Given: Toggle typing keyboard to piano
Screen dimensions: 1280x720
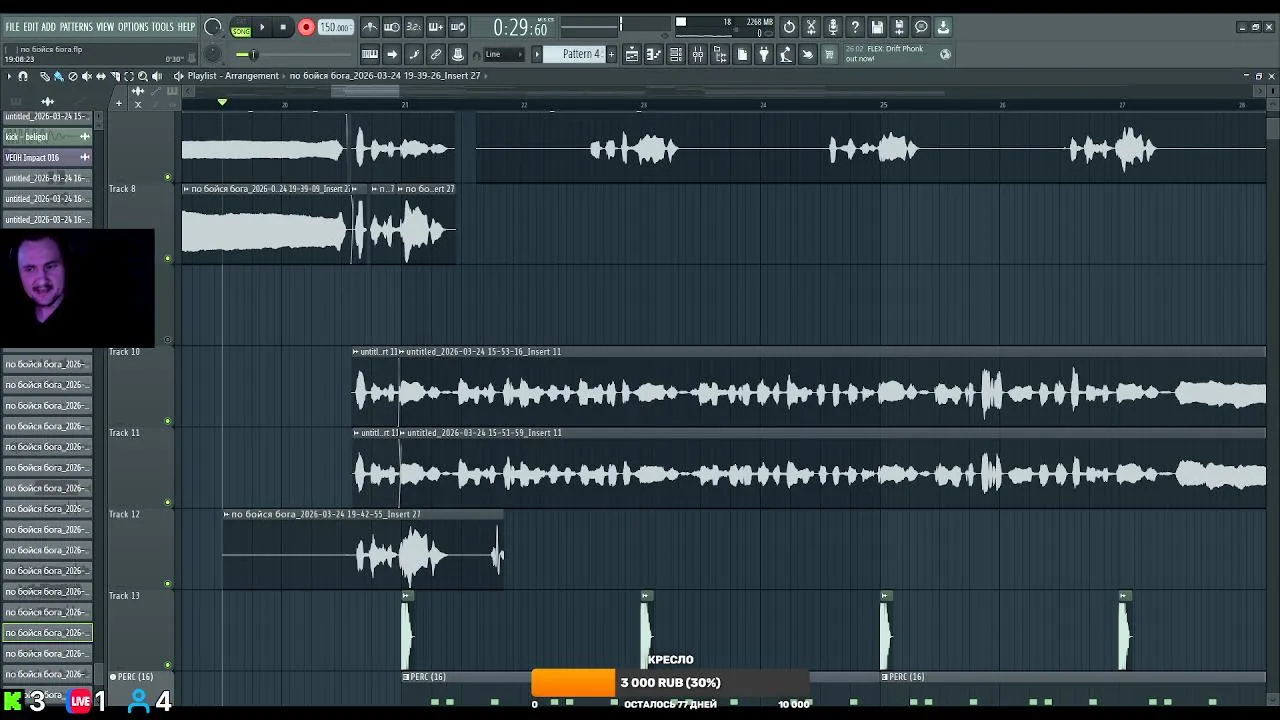Looking at the screenshot, I should click(369, 55).
